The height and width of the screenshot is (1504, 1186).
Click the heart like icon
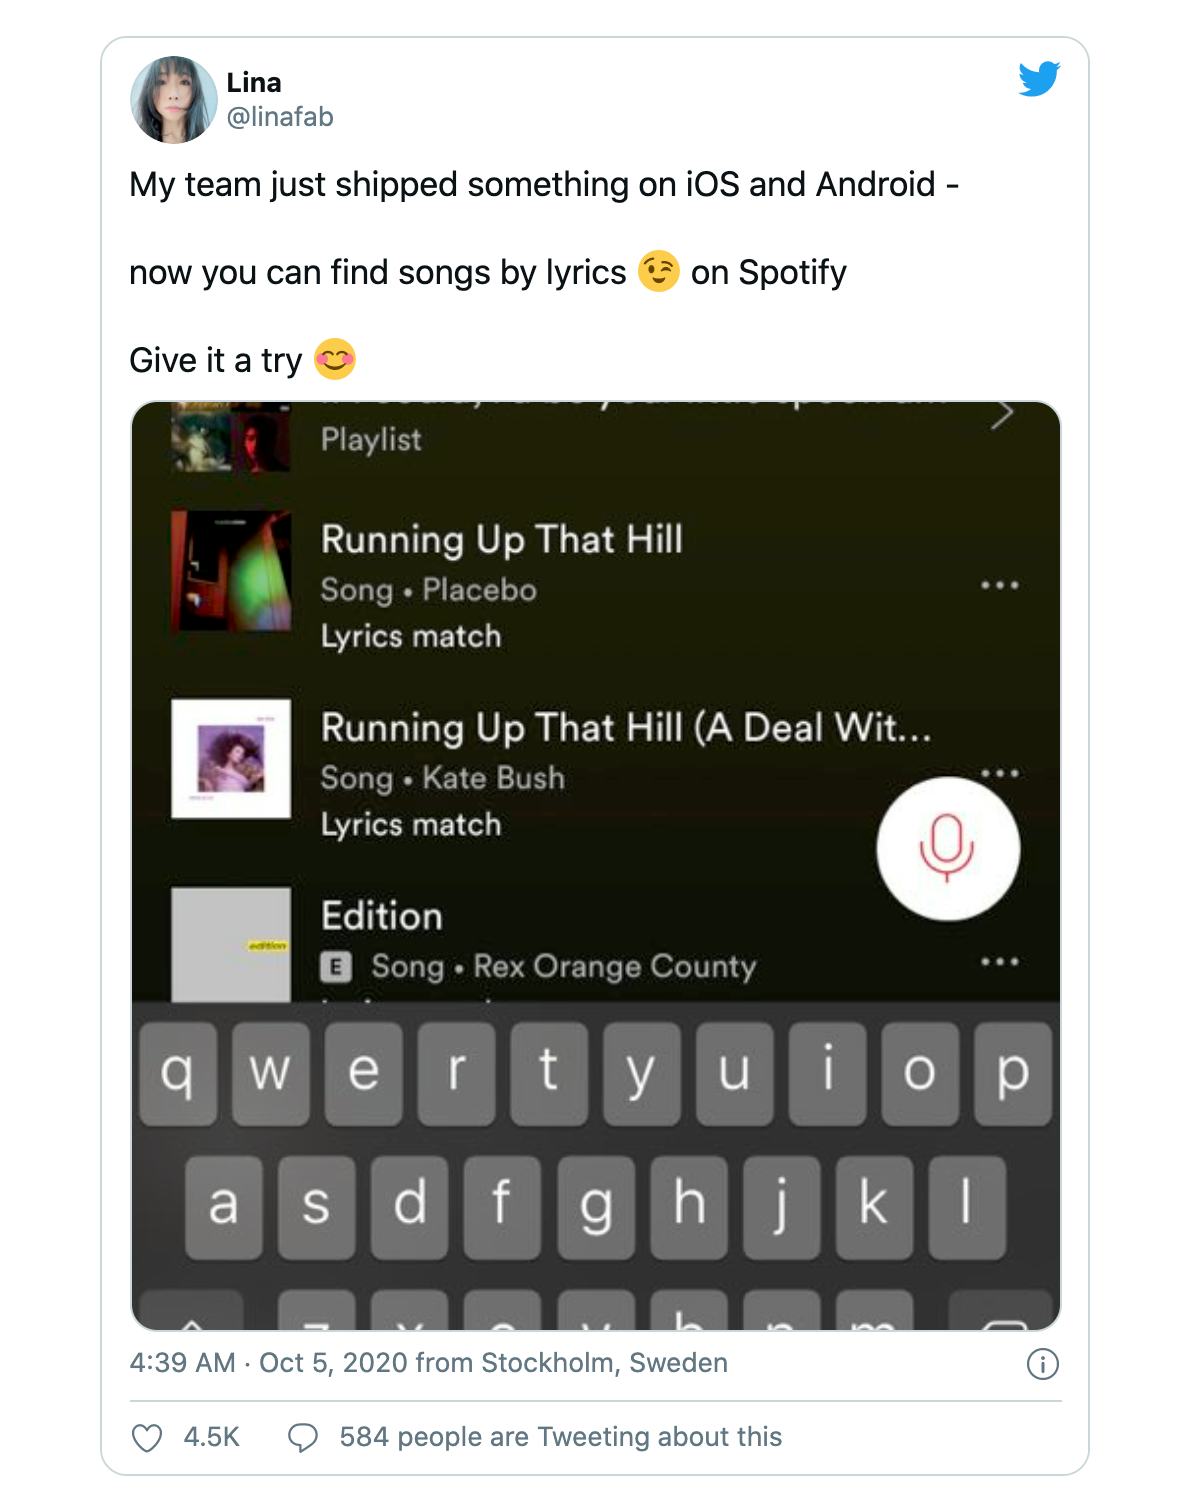coord(147,1438)
